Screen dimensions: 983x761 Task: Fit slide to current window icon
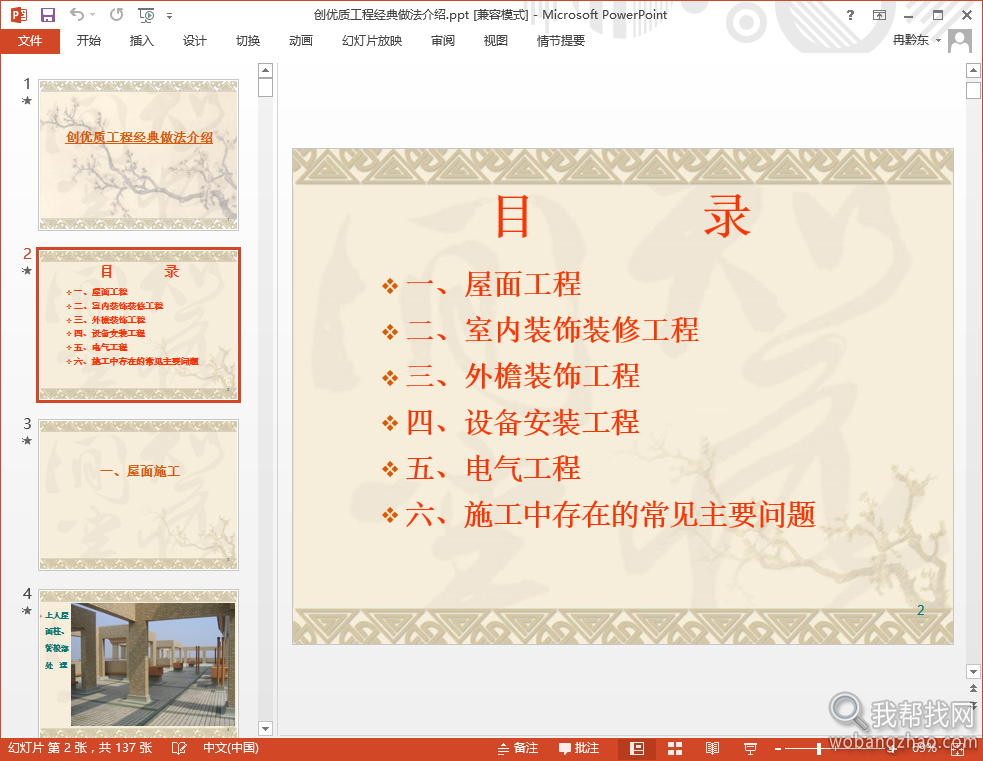click(x=958, y=748)
